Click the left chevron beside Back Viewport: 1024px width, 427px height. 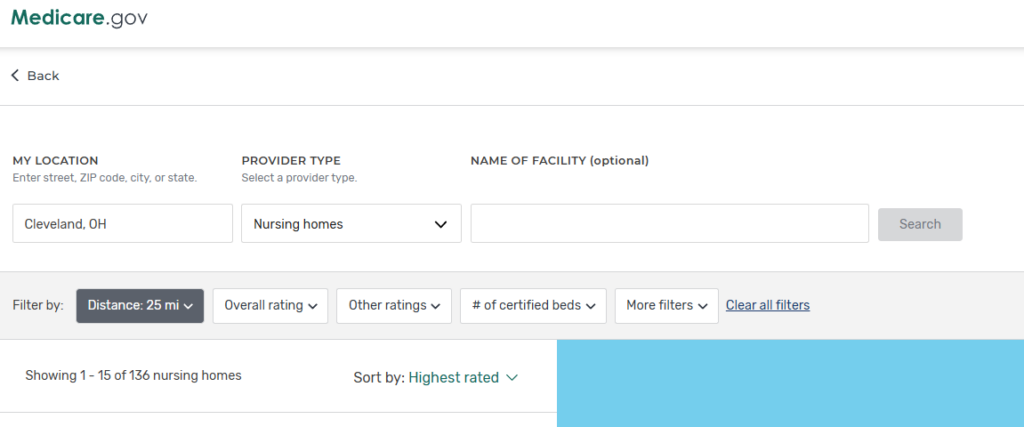click(x=15, y=76)
